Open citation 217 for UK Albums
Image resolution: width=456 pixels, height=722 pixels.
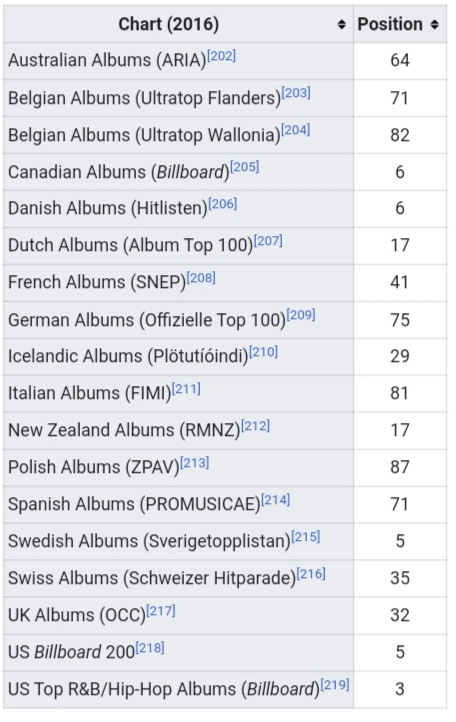pos(161,611)
